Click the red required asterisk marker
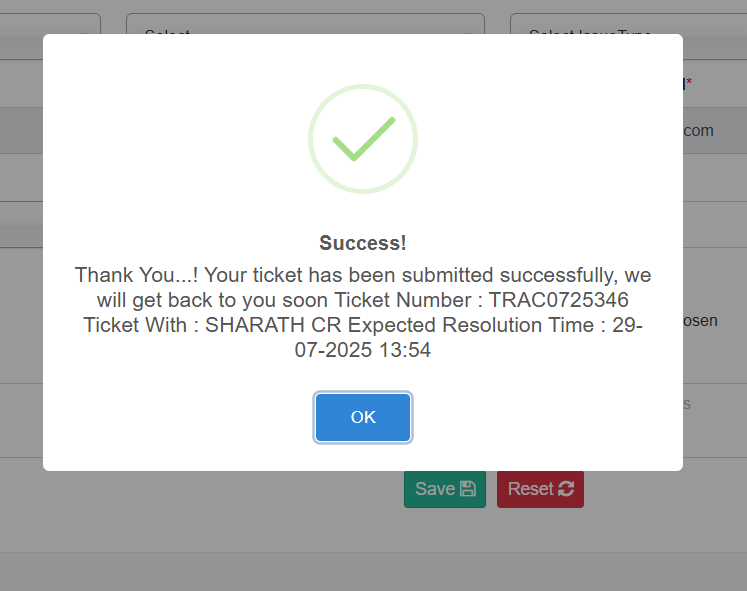This screenshot has height=591, width=747. pos(689,84)
